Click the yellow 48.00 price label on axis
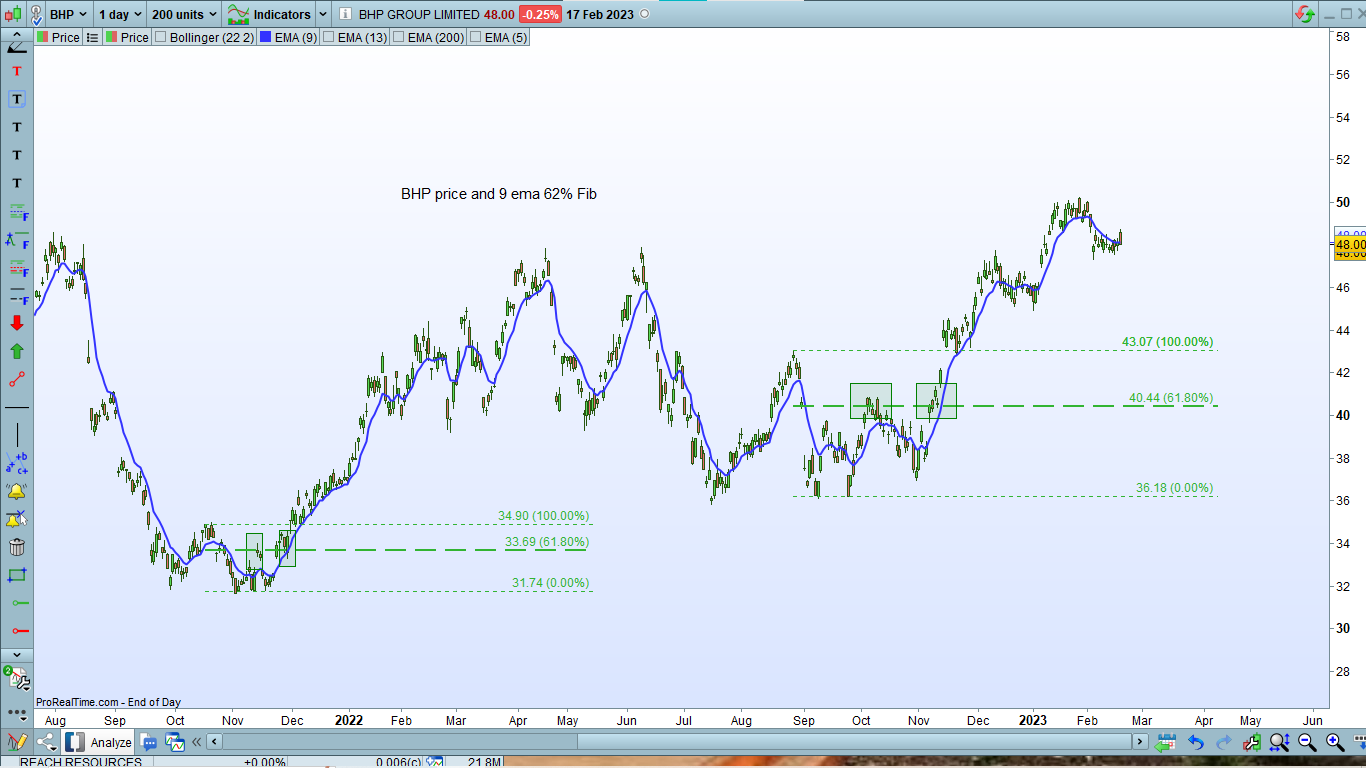 tap(1349, 244)
